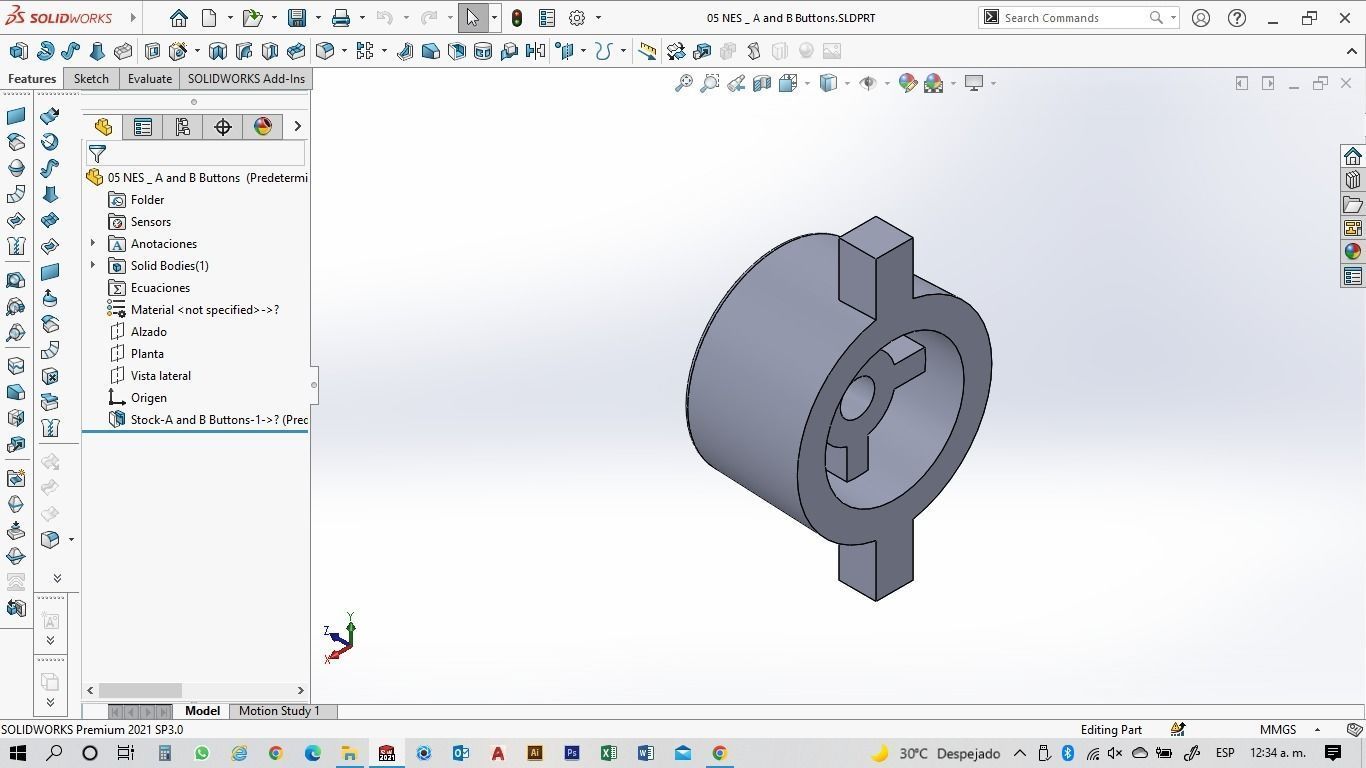Activate the Section View tool
The image size is (1366, 768).
(x=762, y=83)
